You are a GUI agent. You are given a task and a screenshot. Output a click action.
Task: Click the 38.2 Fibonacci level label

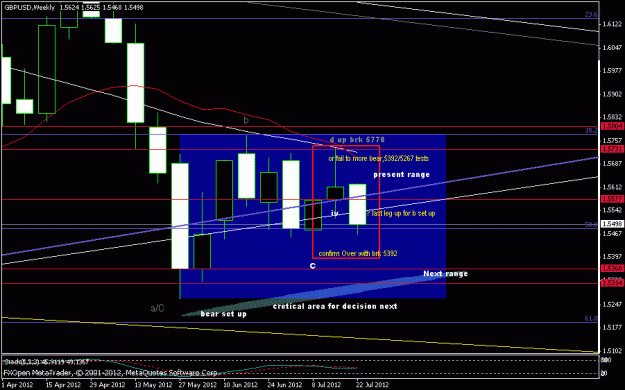pos(591,130)
